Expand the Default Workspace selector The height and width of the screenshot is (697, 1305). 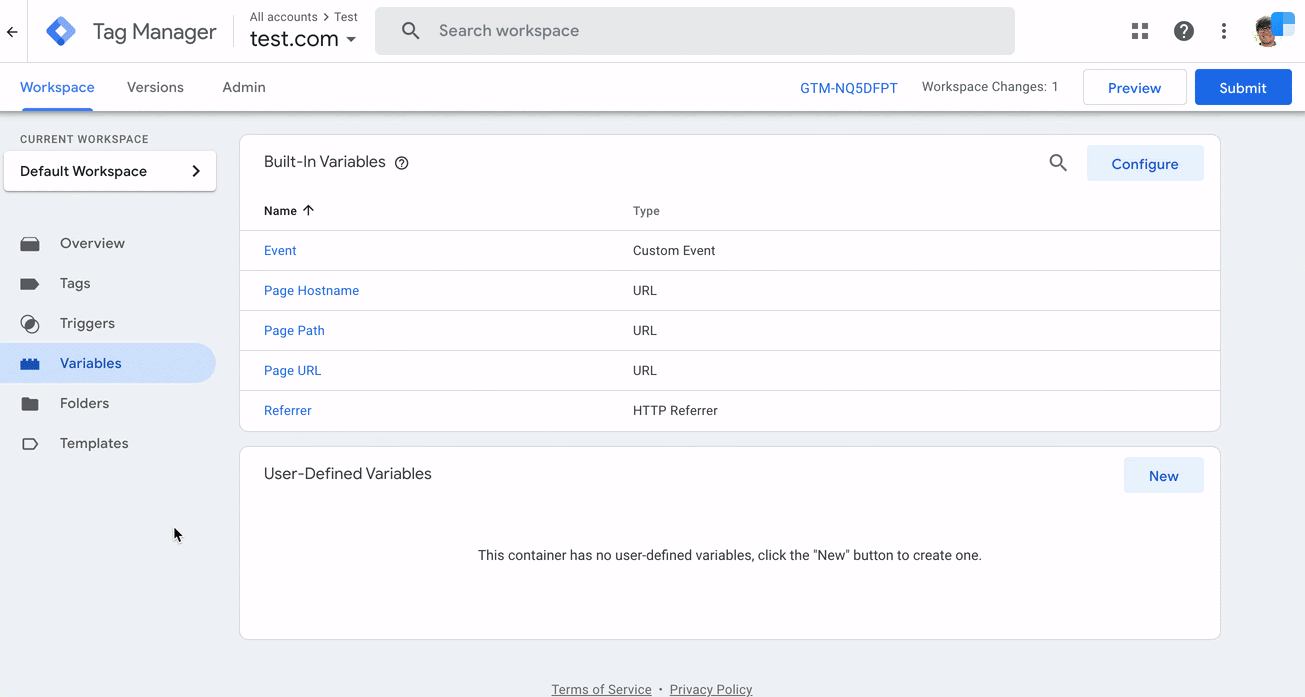(110, 171)
